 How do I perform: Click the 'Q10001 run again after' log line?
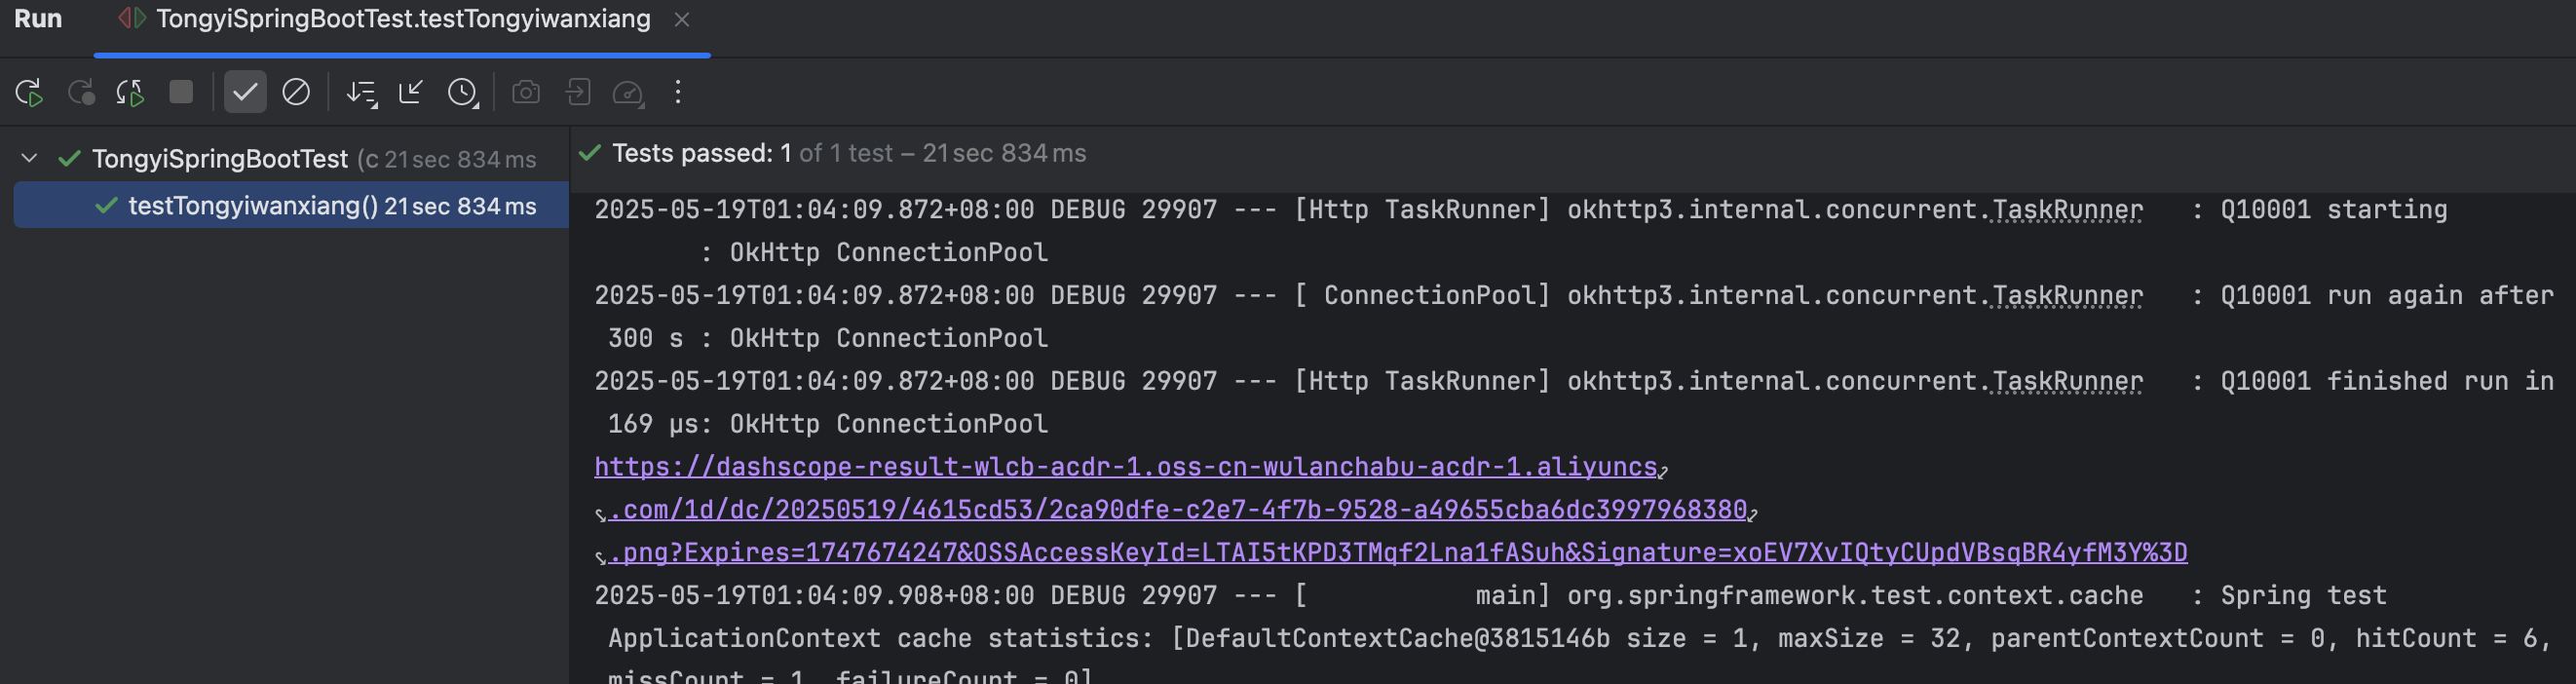click(x=1574, y=296)
